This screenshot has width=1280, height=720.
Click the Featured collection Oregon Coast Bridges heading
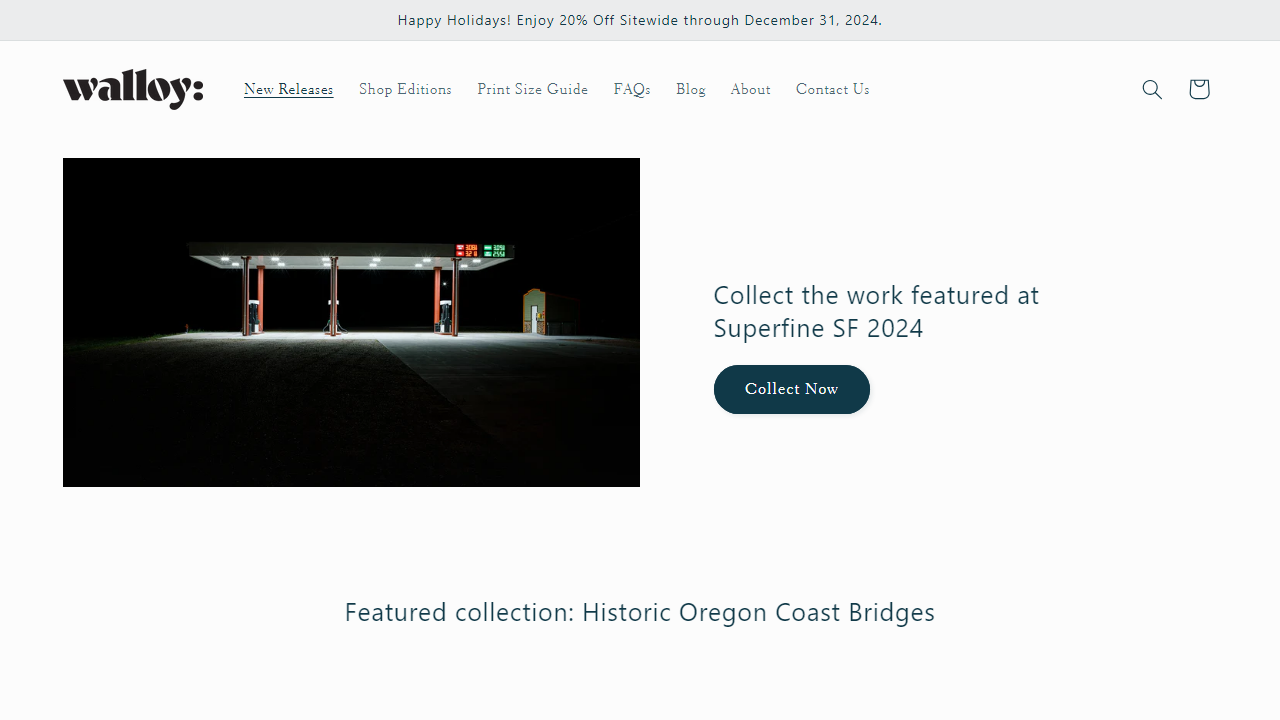click(x=640, y=612)
